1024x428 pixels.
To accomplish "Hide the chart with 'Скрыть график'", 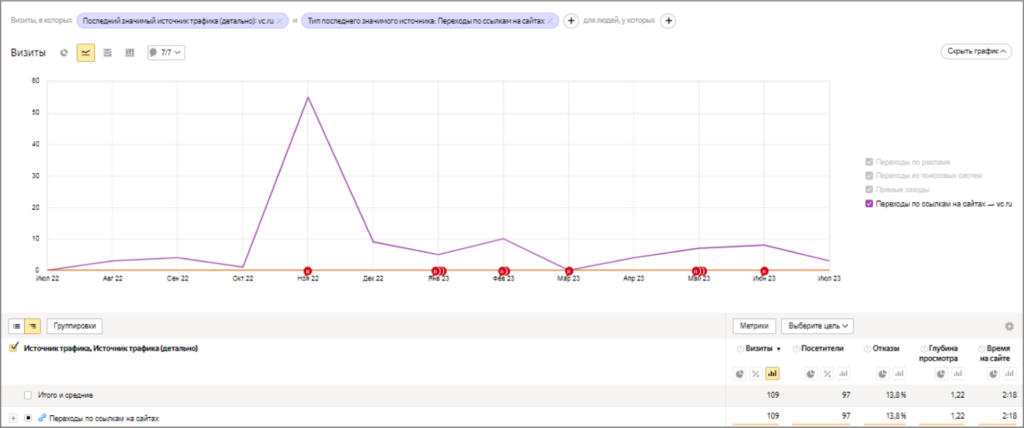I will (x=975, y=51).
